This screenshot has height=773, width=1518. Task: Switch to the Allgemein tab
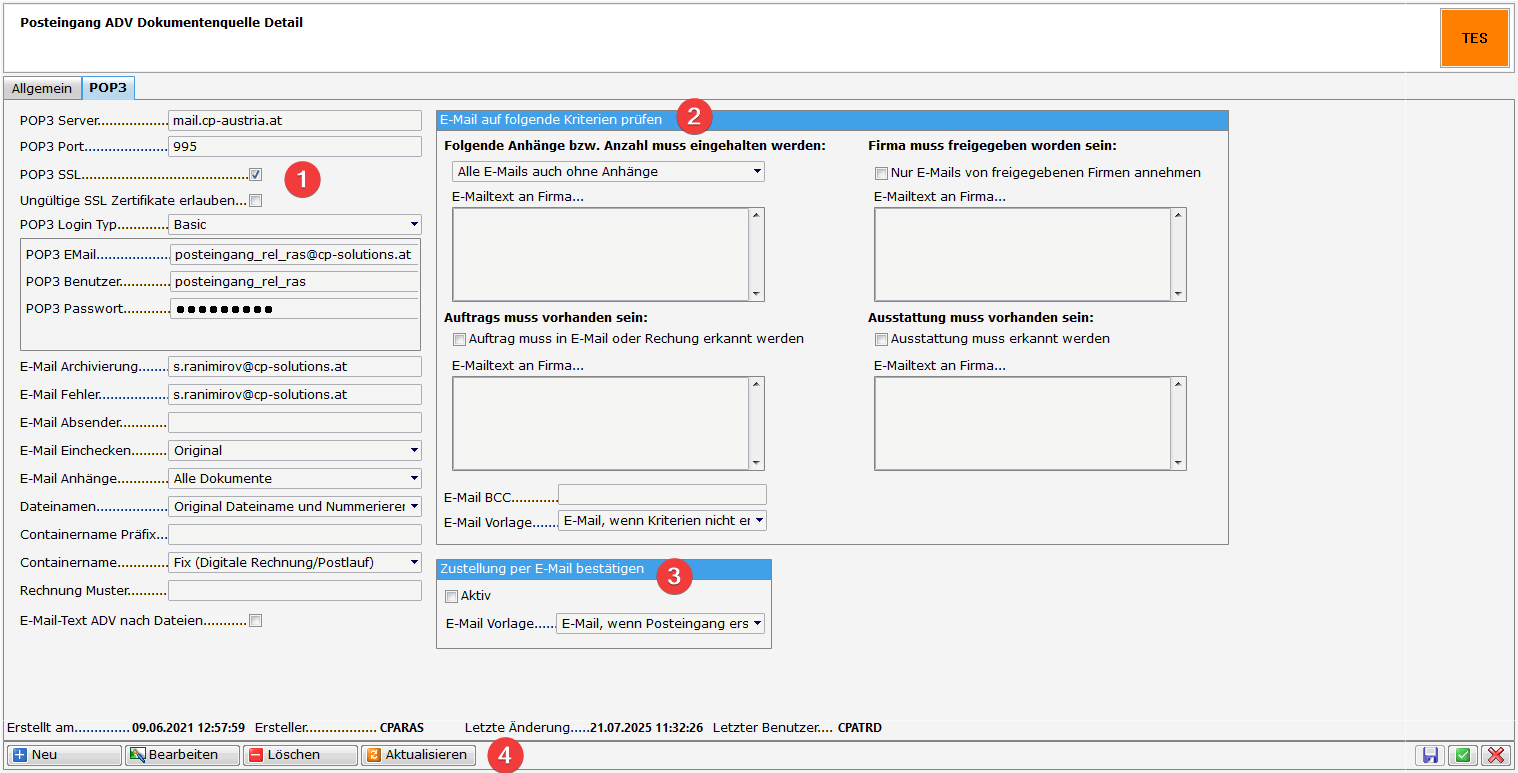point(42,88)
